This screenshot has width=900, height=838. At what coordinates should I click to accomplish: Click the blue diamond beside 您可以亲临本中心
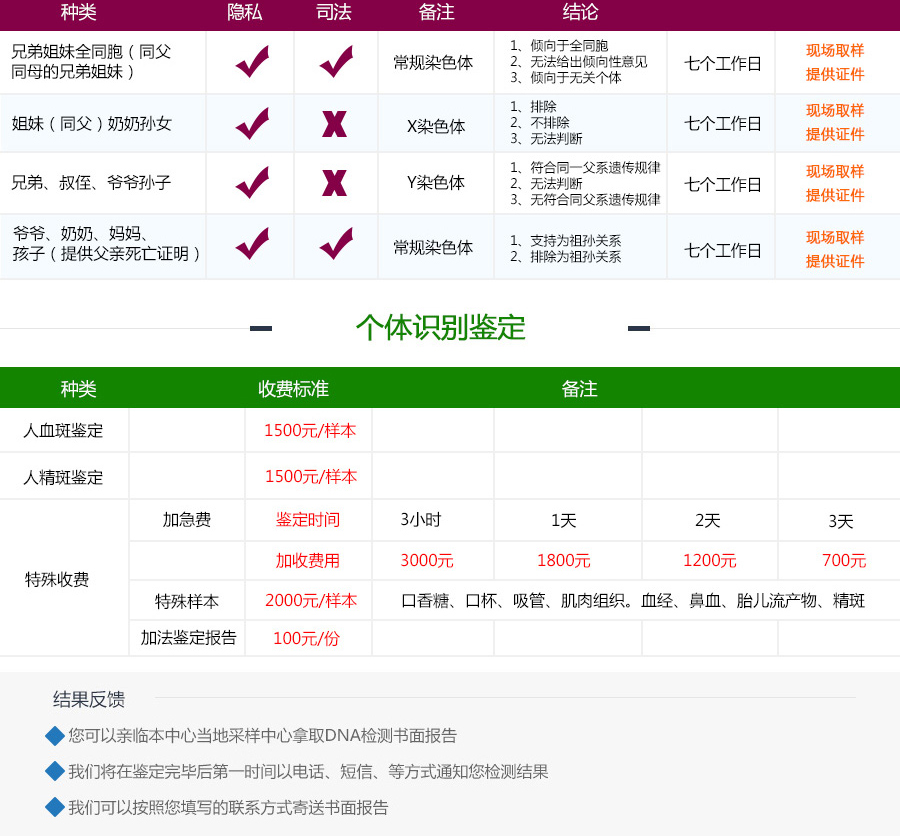[x=55, y=736]
